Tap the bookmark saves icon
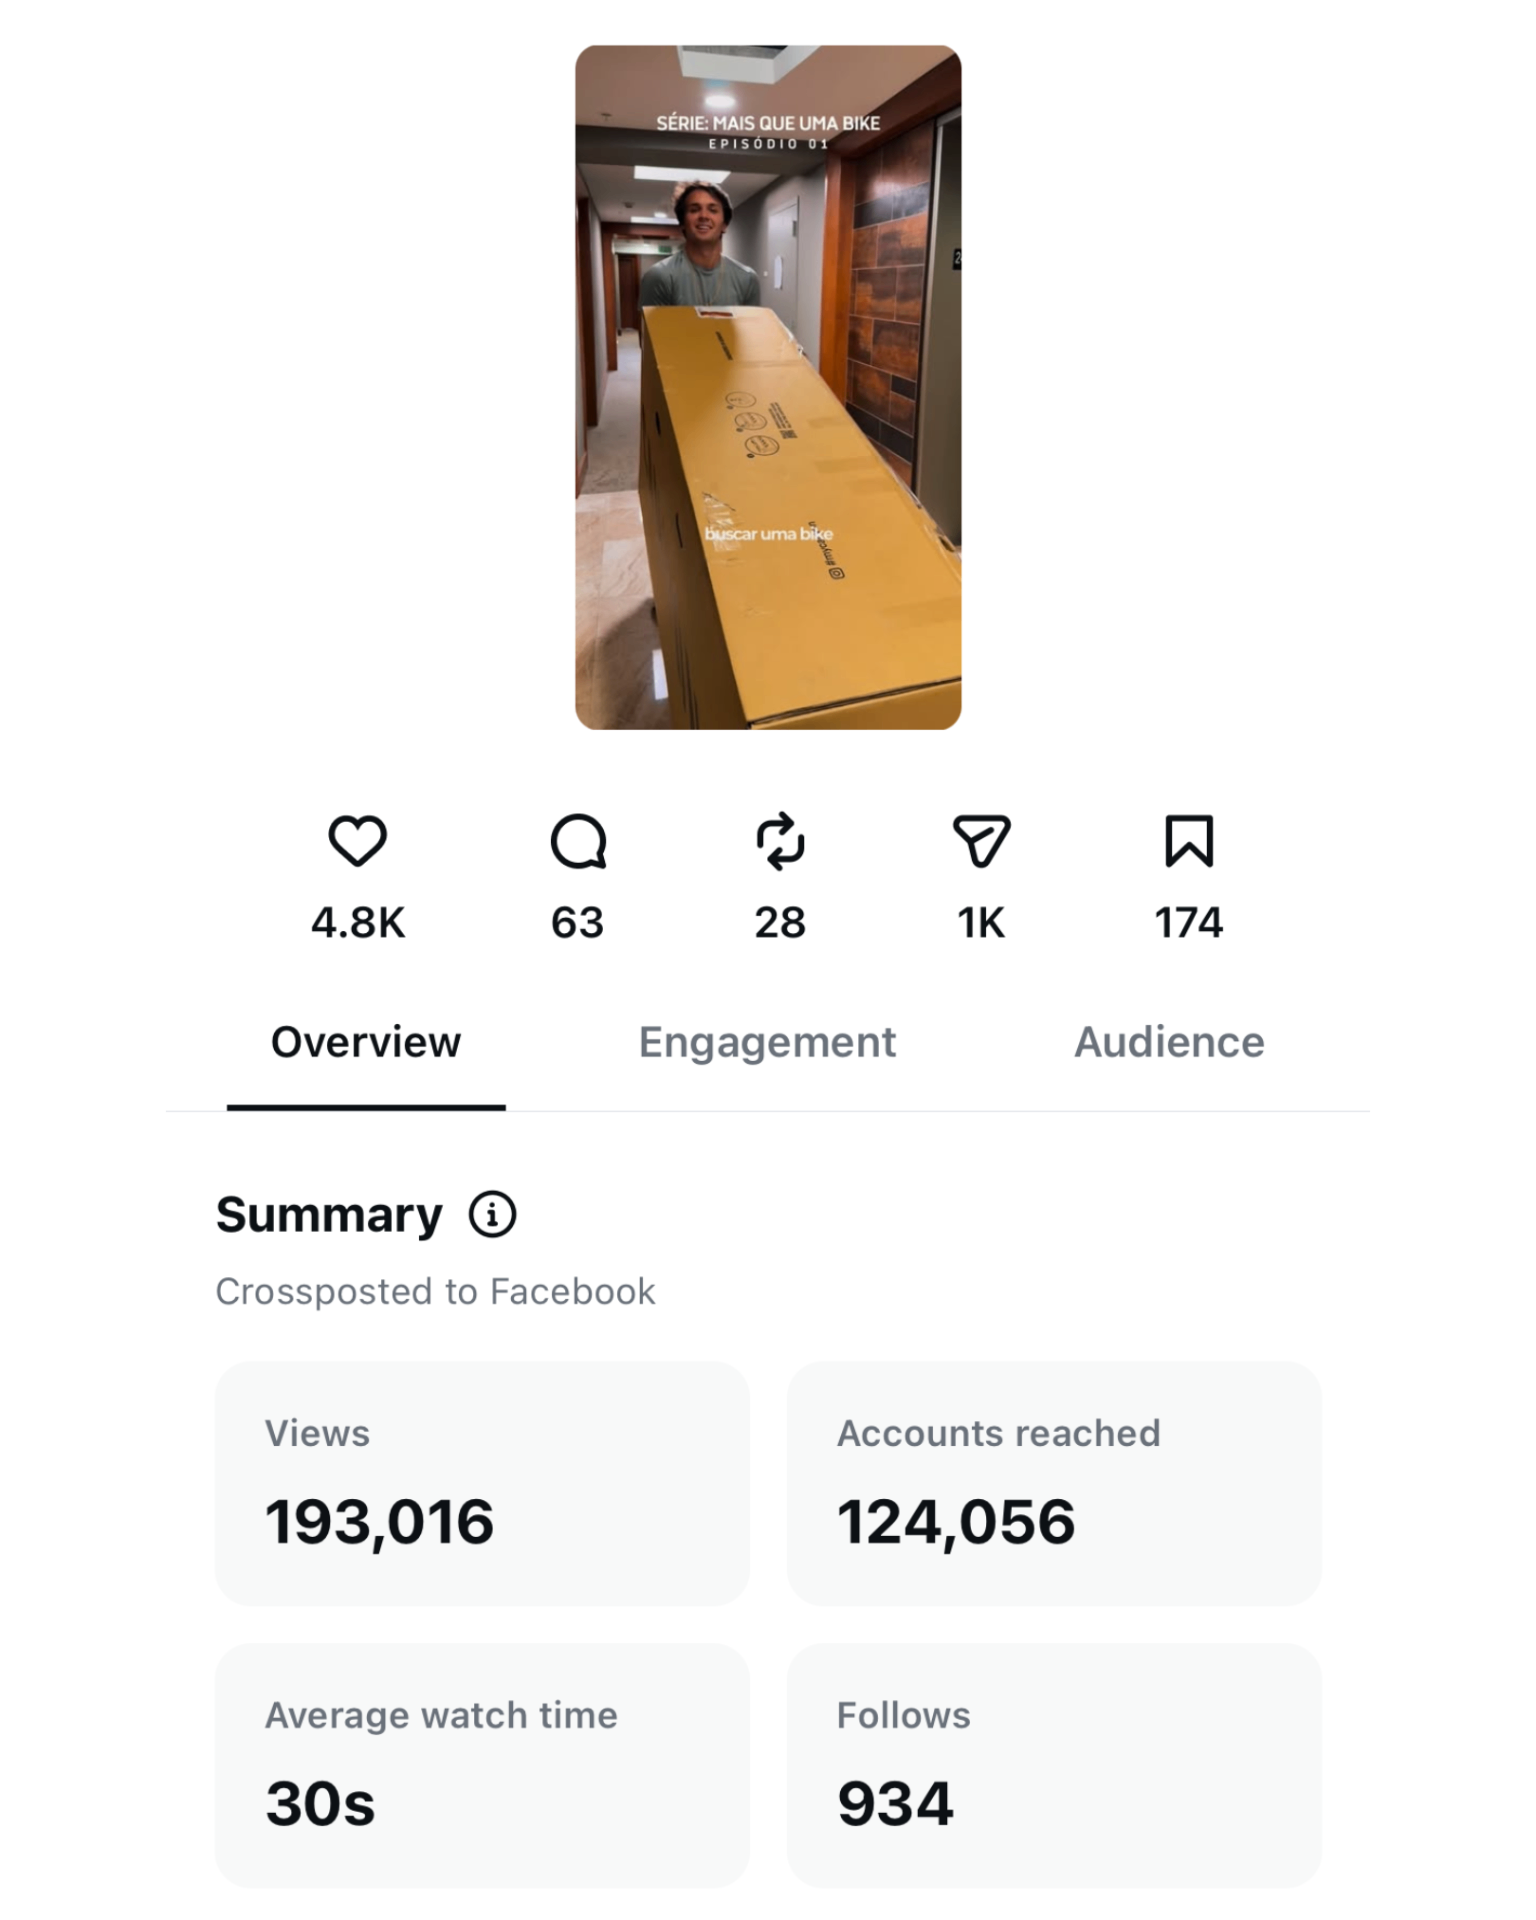 coord(1189,841)
